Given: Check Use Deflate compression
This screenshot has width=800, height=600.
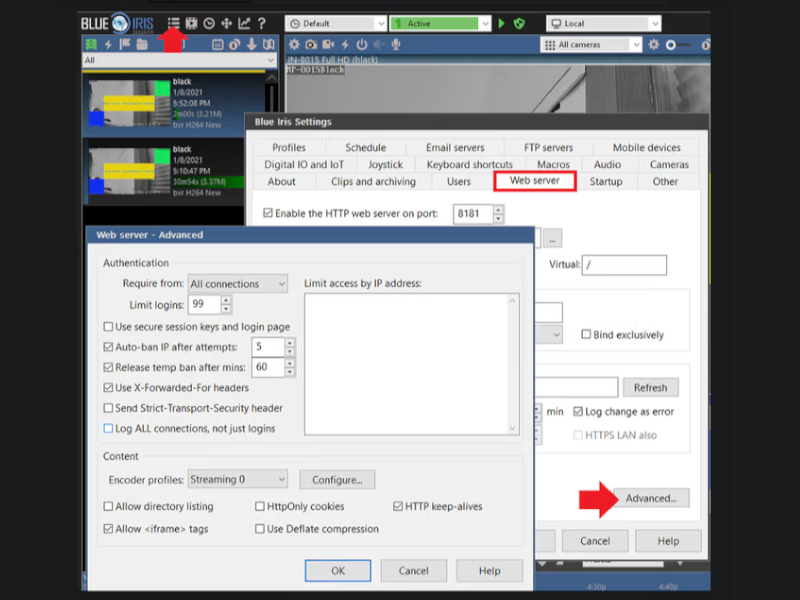Looking at the screenshot, I should click(x=260, y=529).
